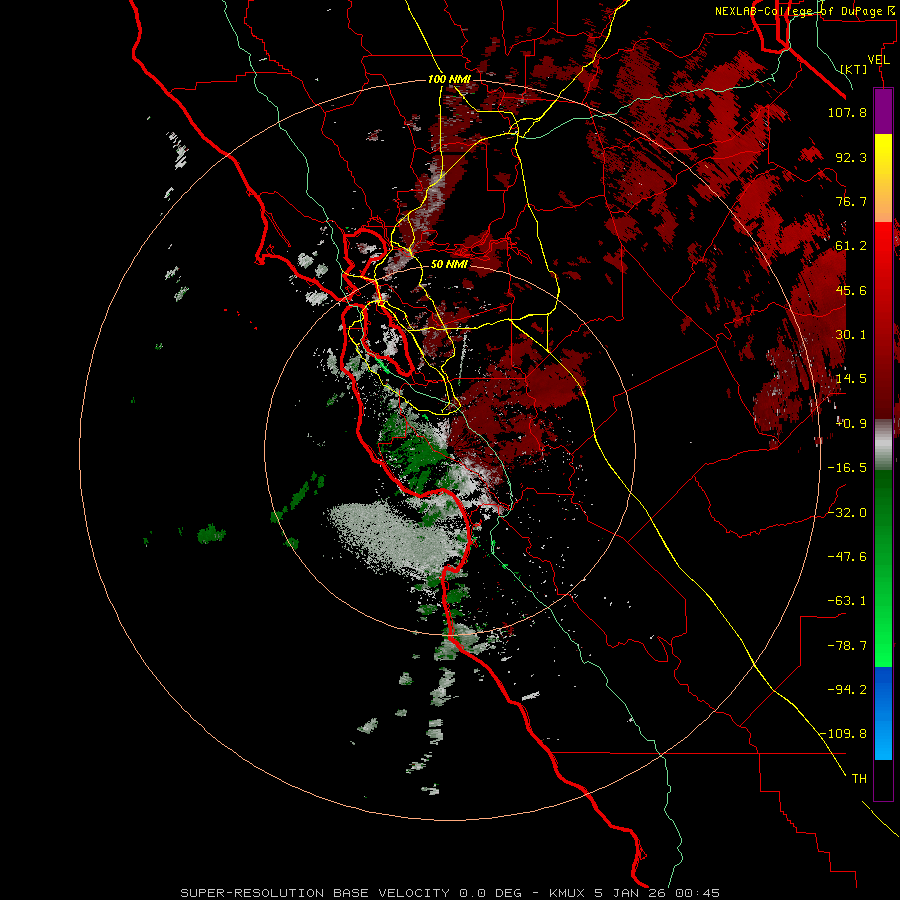
Task: Pick the purple segment of the color bar
Action: [883, 111]
